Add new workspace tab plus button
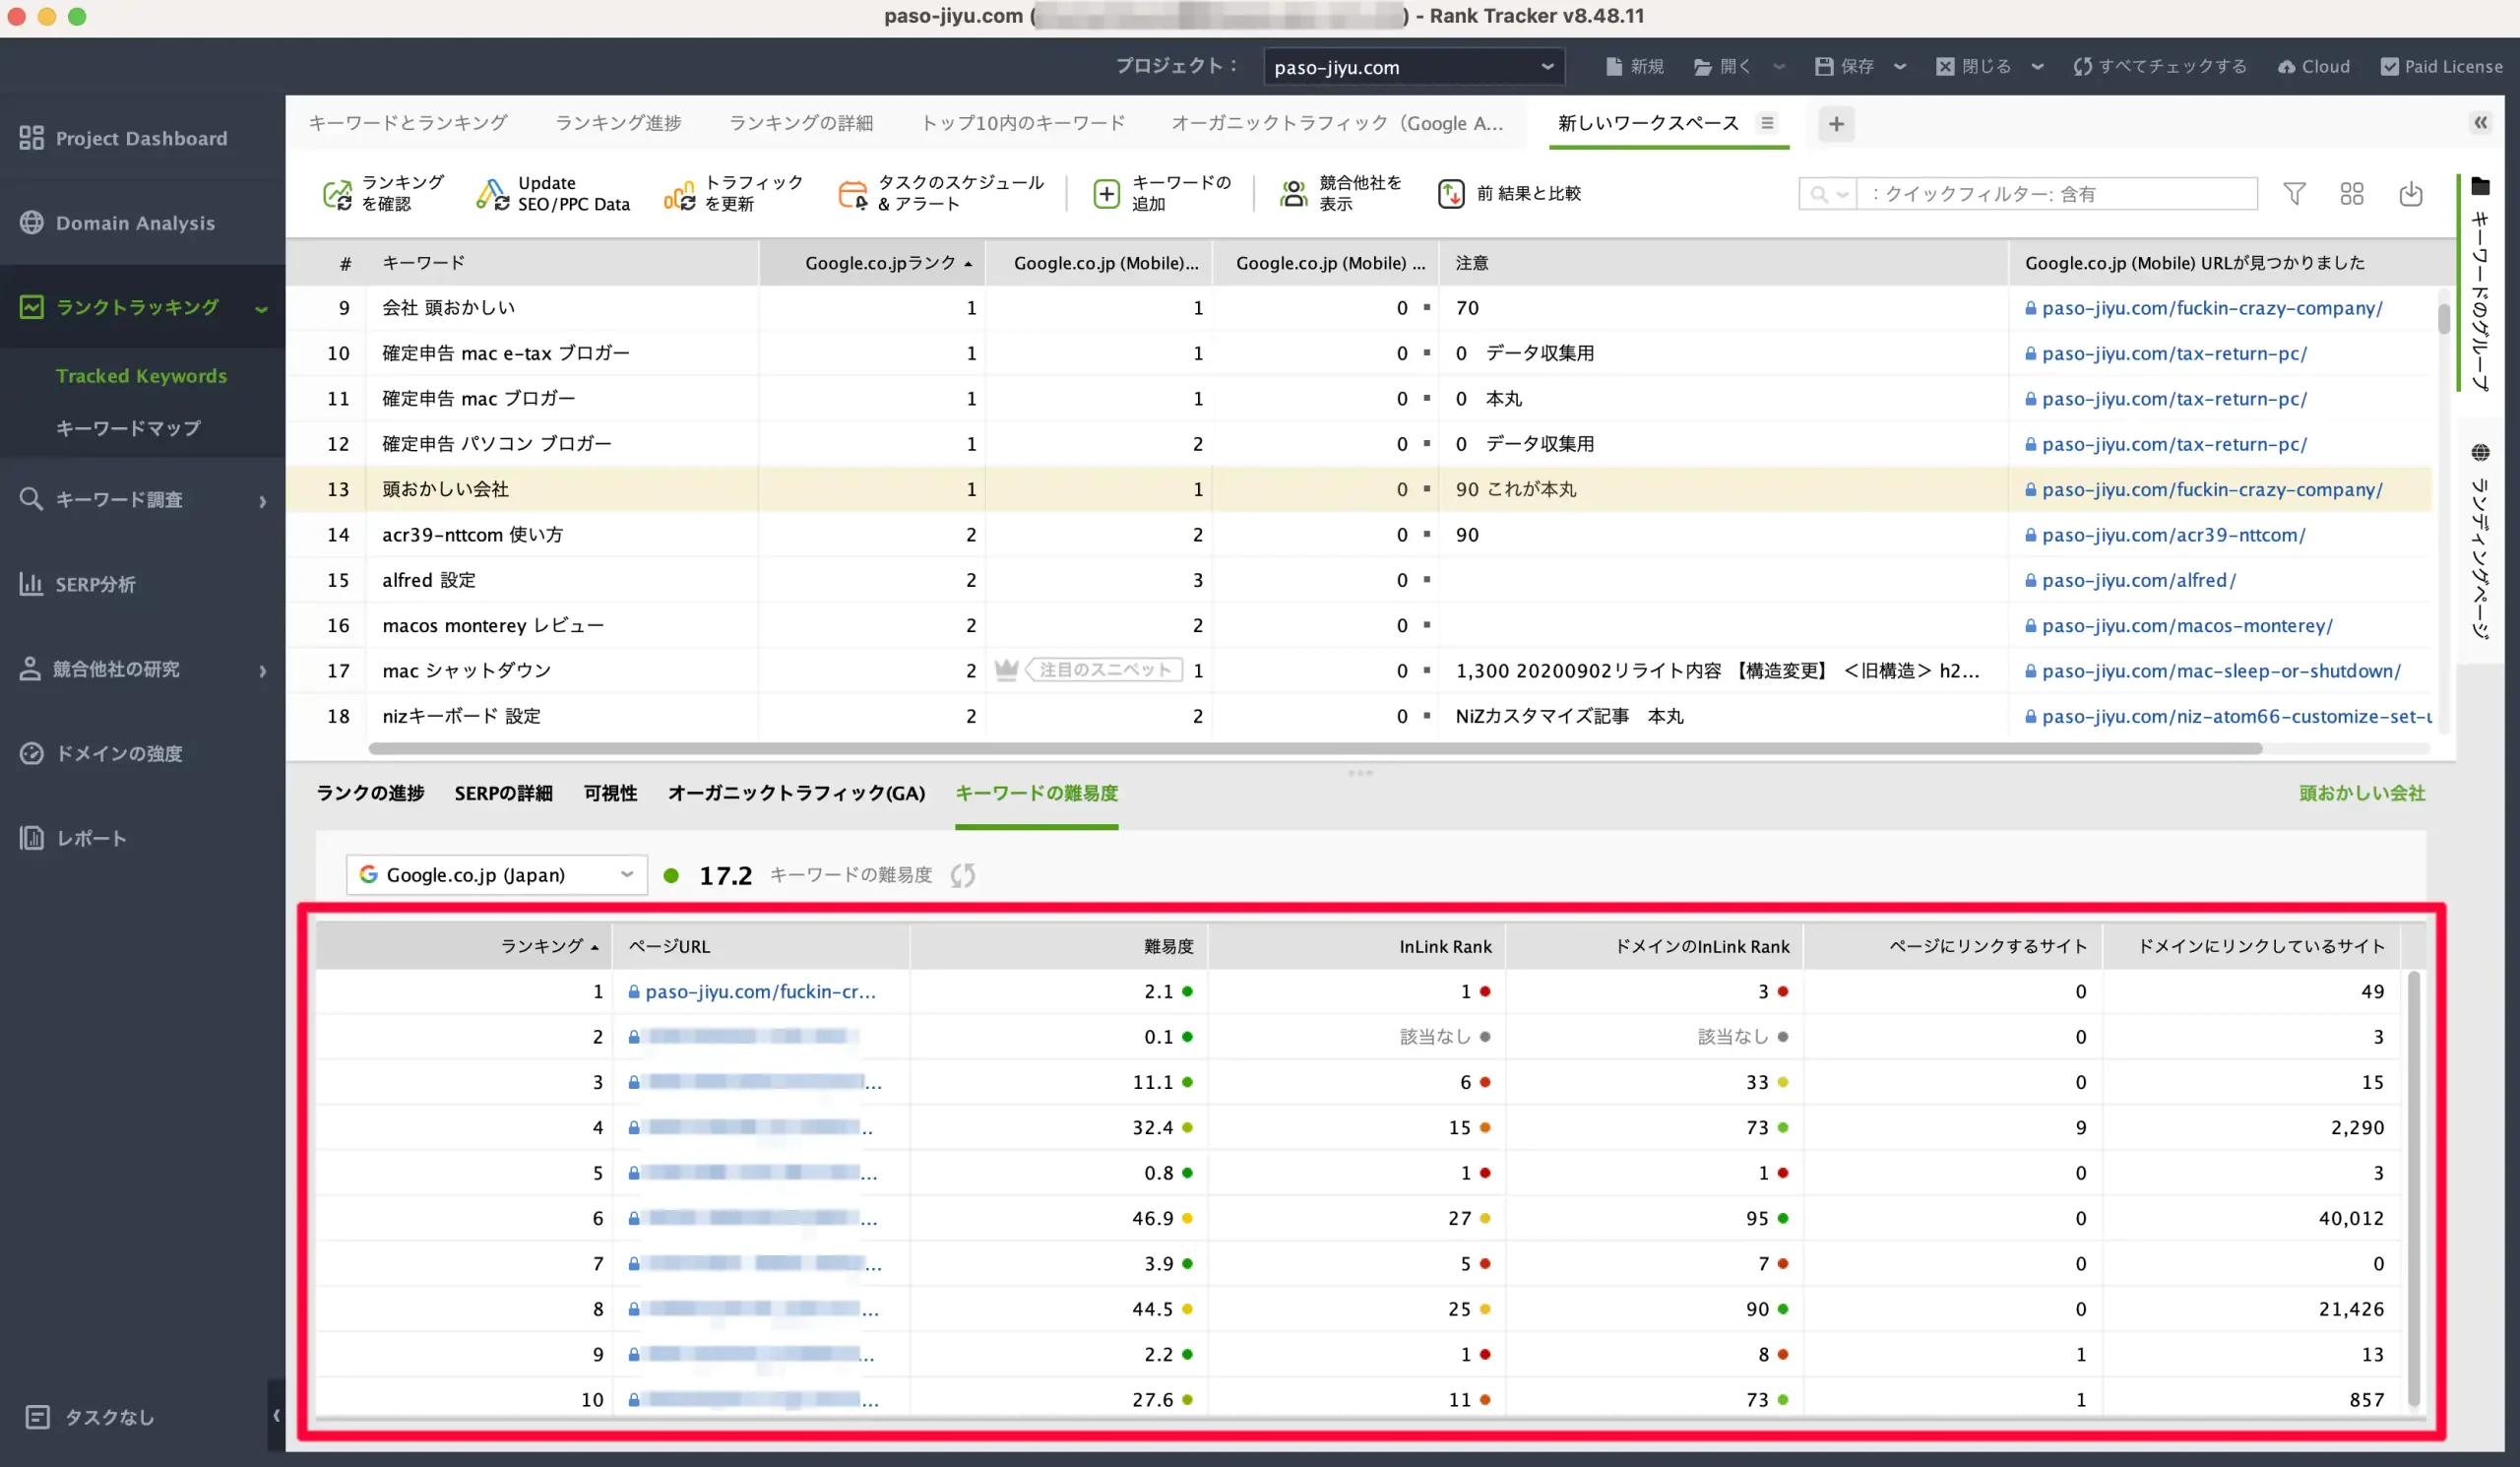2520x1467 pixels. [x=1836, y=124]
